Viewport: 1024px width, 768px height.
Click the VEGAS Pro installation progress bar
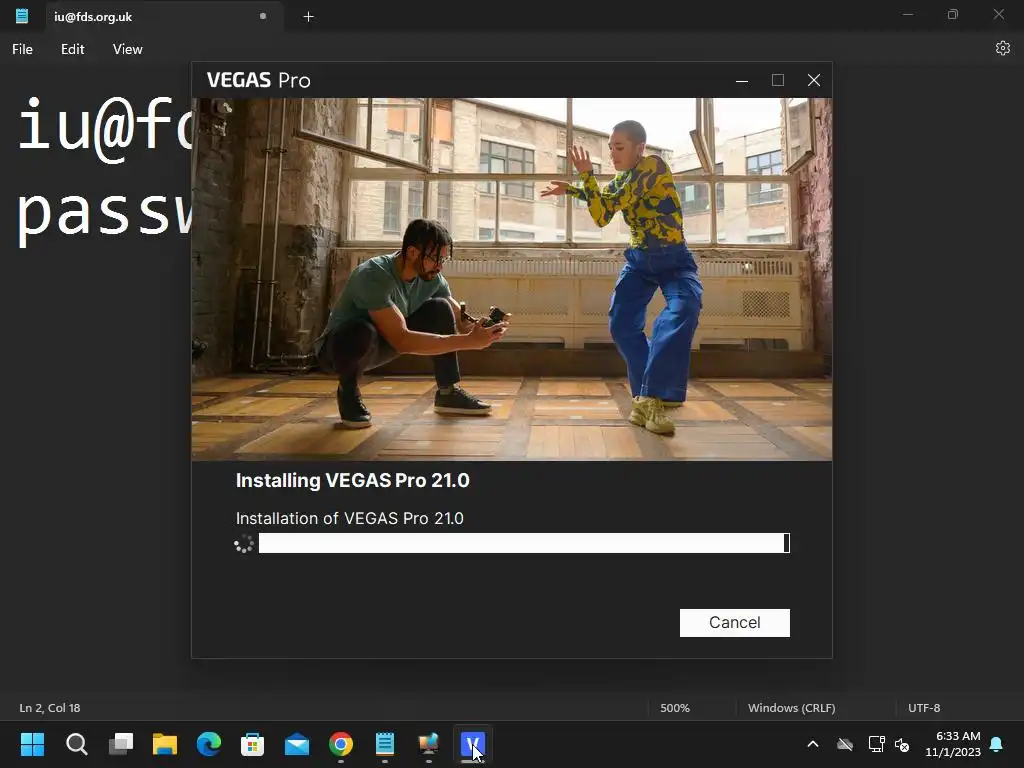coord(524,543)
